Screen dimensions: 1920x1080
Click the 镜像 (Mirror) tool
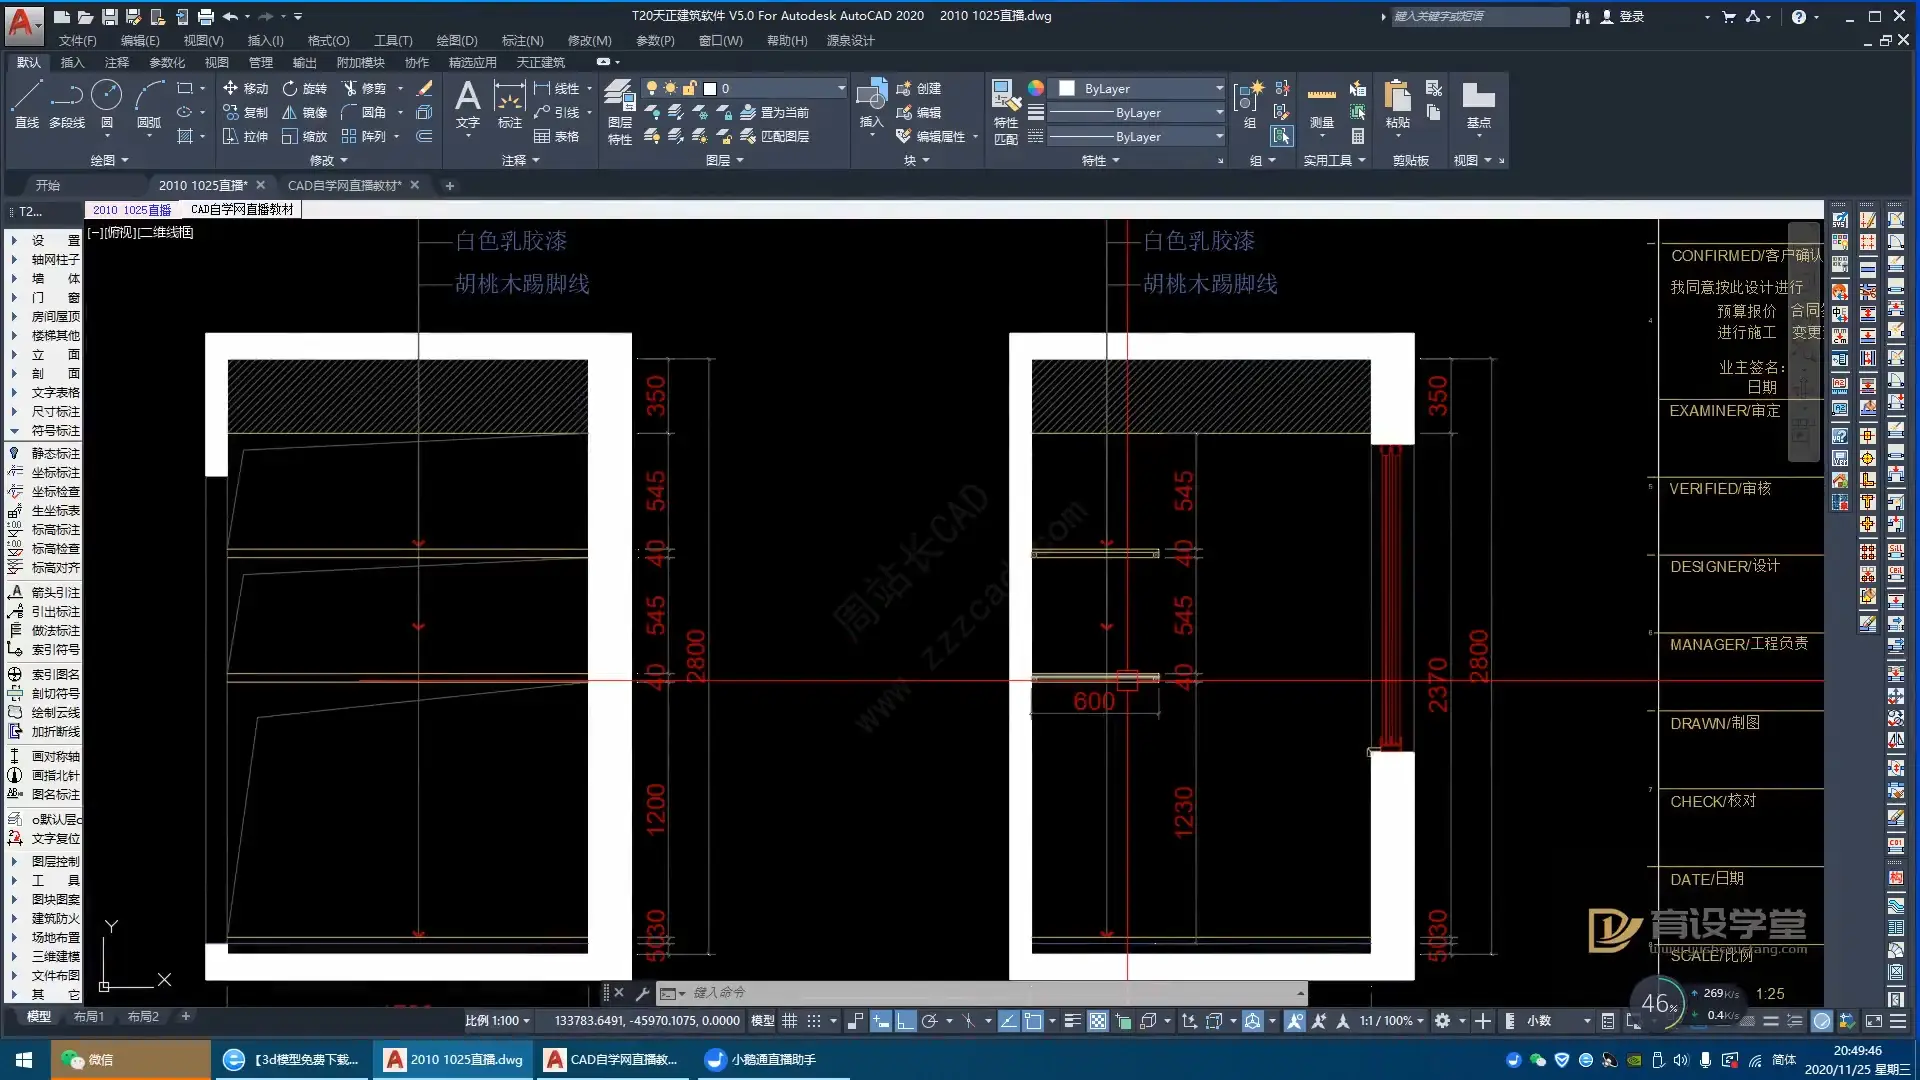tap(304, 112)
